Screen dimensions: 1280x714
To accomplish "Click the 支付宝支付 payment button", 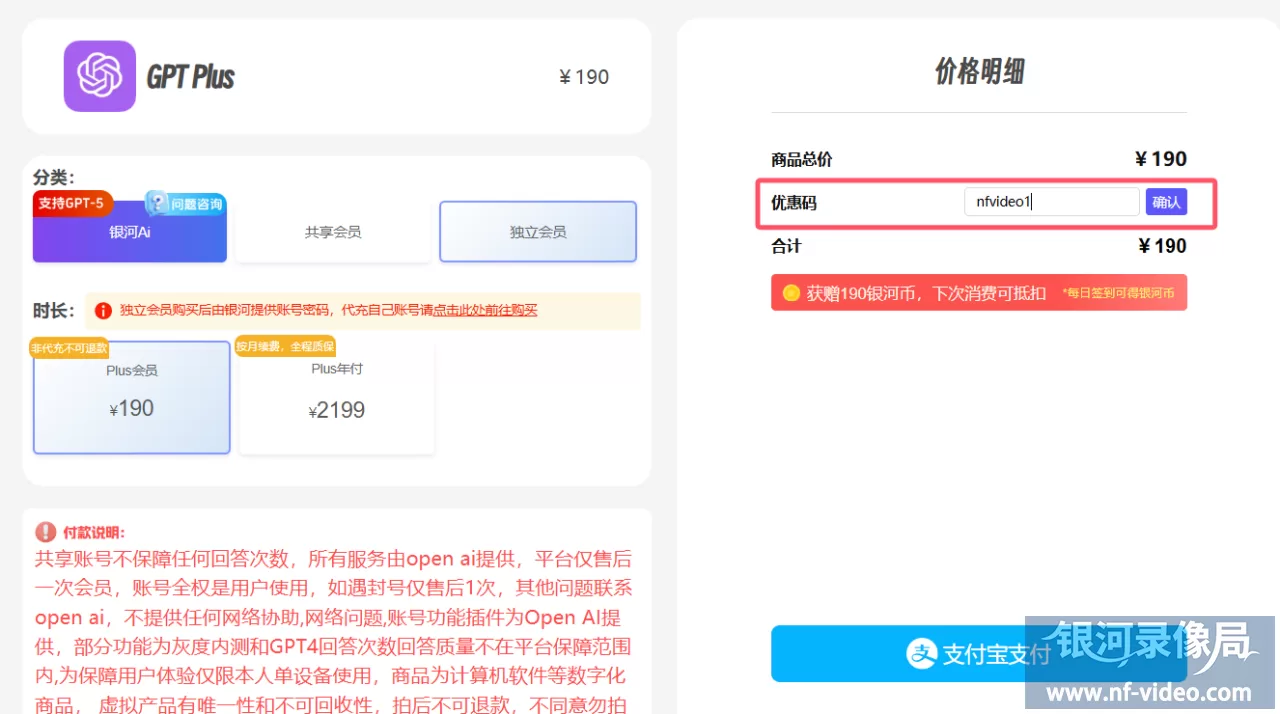I will click(978, 654).
